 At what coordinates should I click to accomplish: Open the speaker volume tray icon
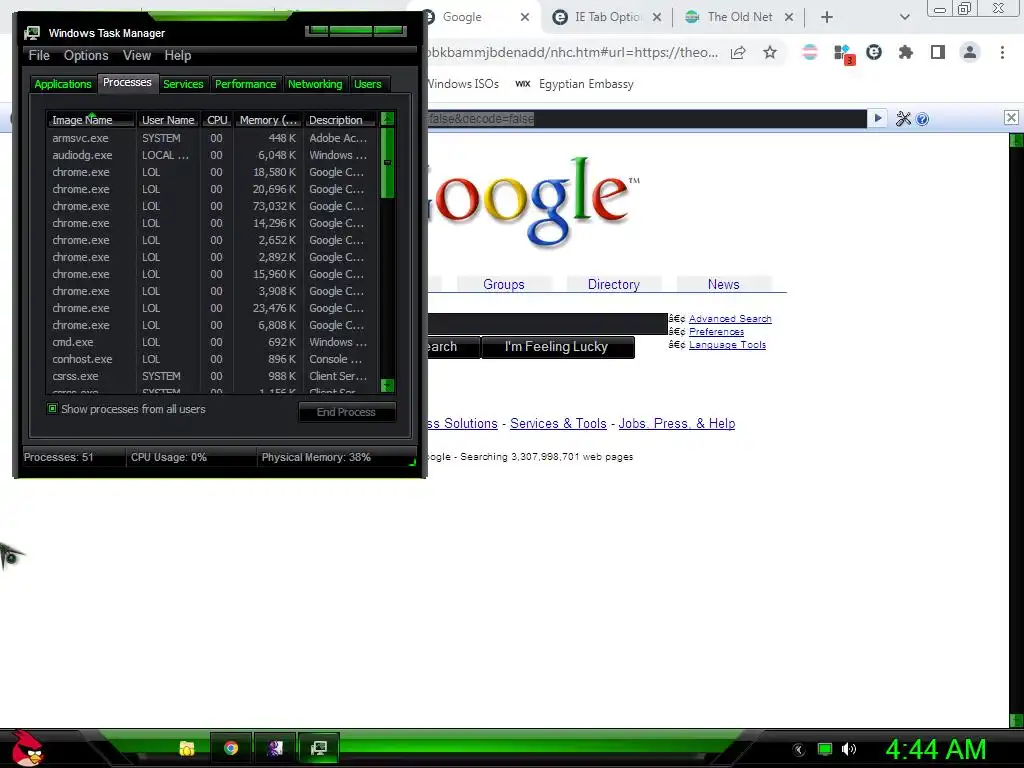(848, 749)
